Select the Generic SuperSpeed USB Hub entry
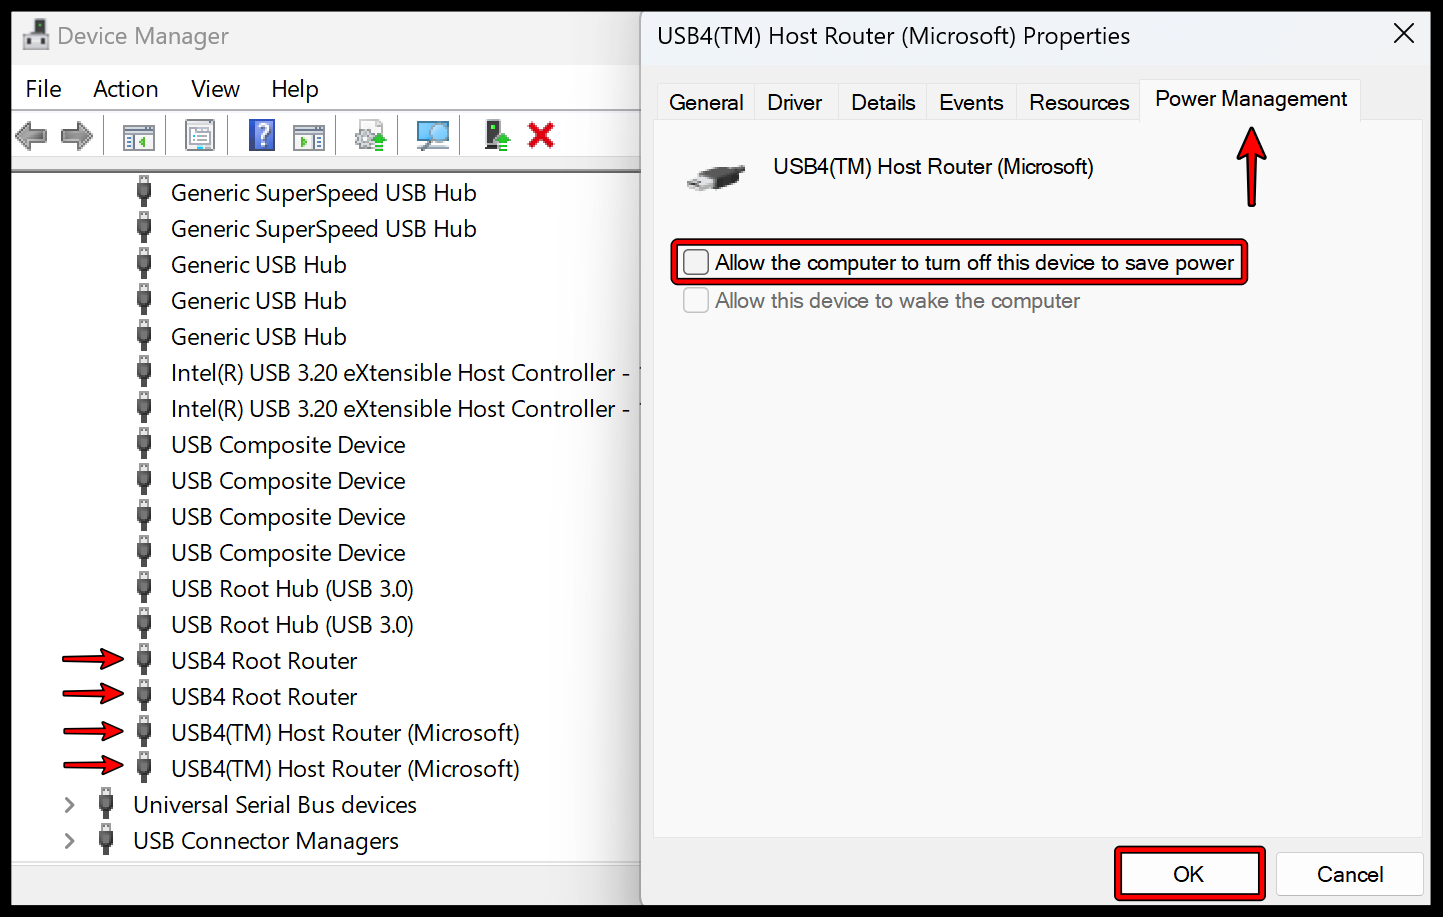 tap(323, 192)
